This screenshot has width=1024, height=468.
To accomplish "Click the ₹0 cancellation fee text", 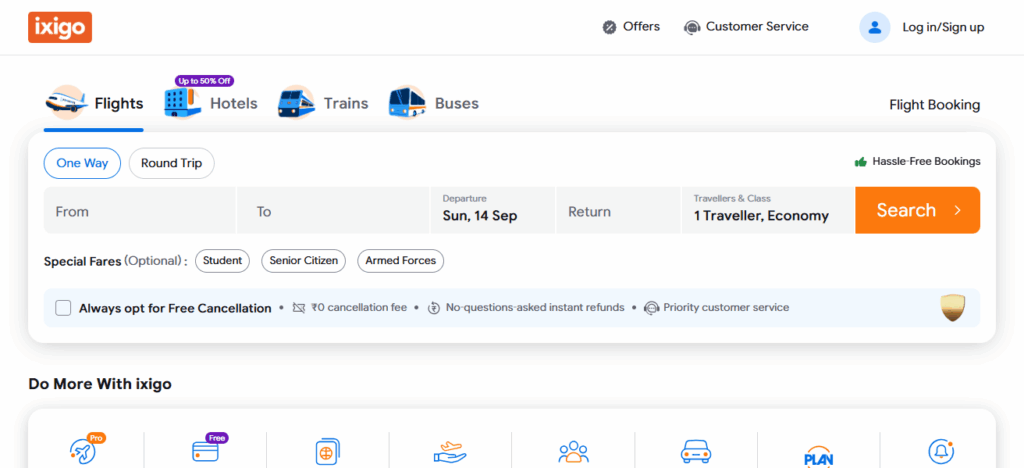I will (359, 307).
